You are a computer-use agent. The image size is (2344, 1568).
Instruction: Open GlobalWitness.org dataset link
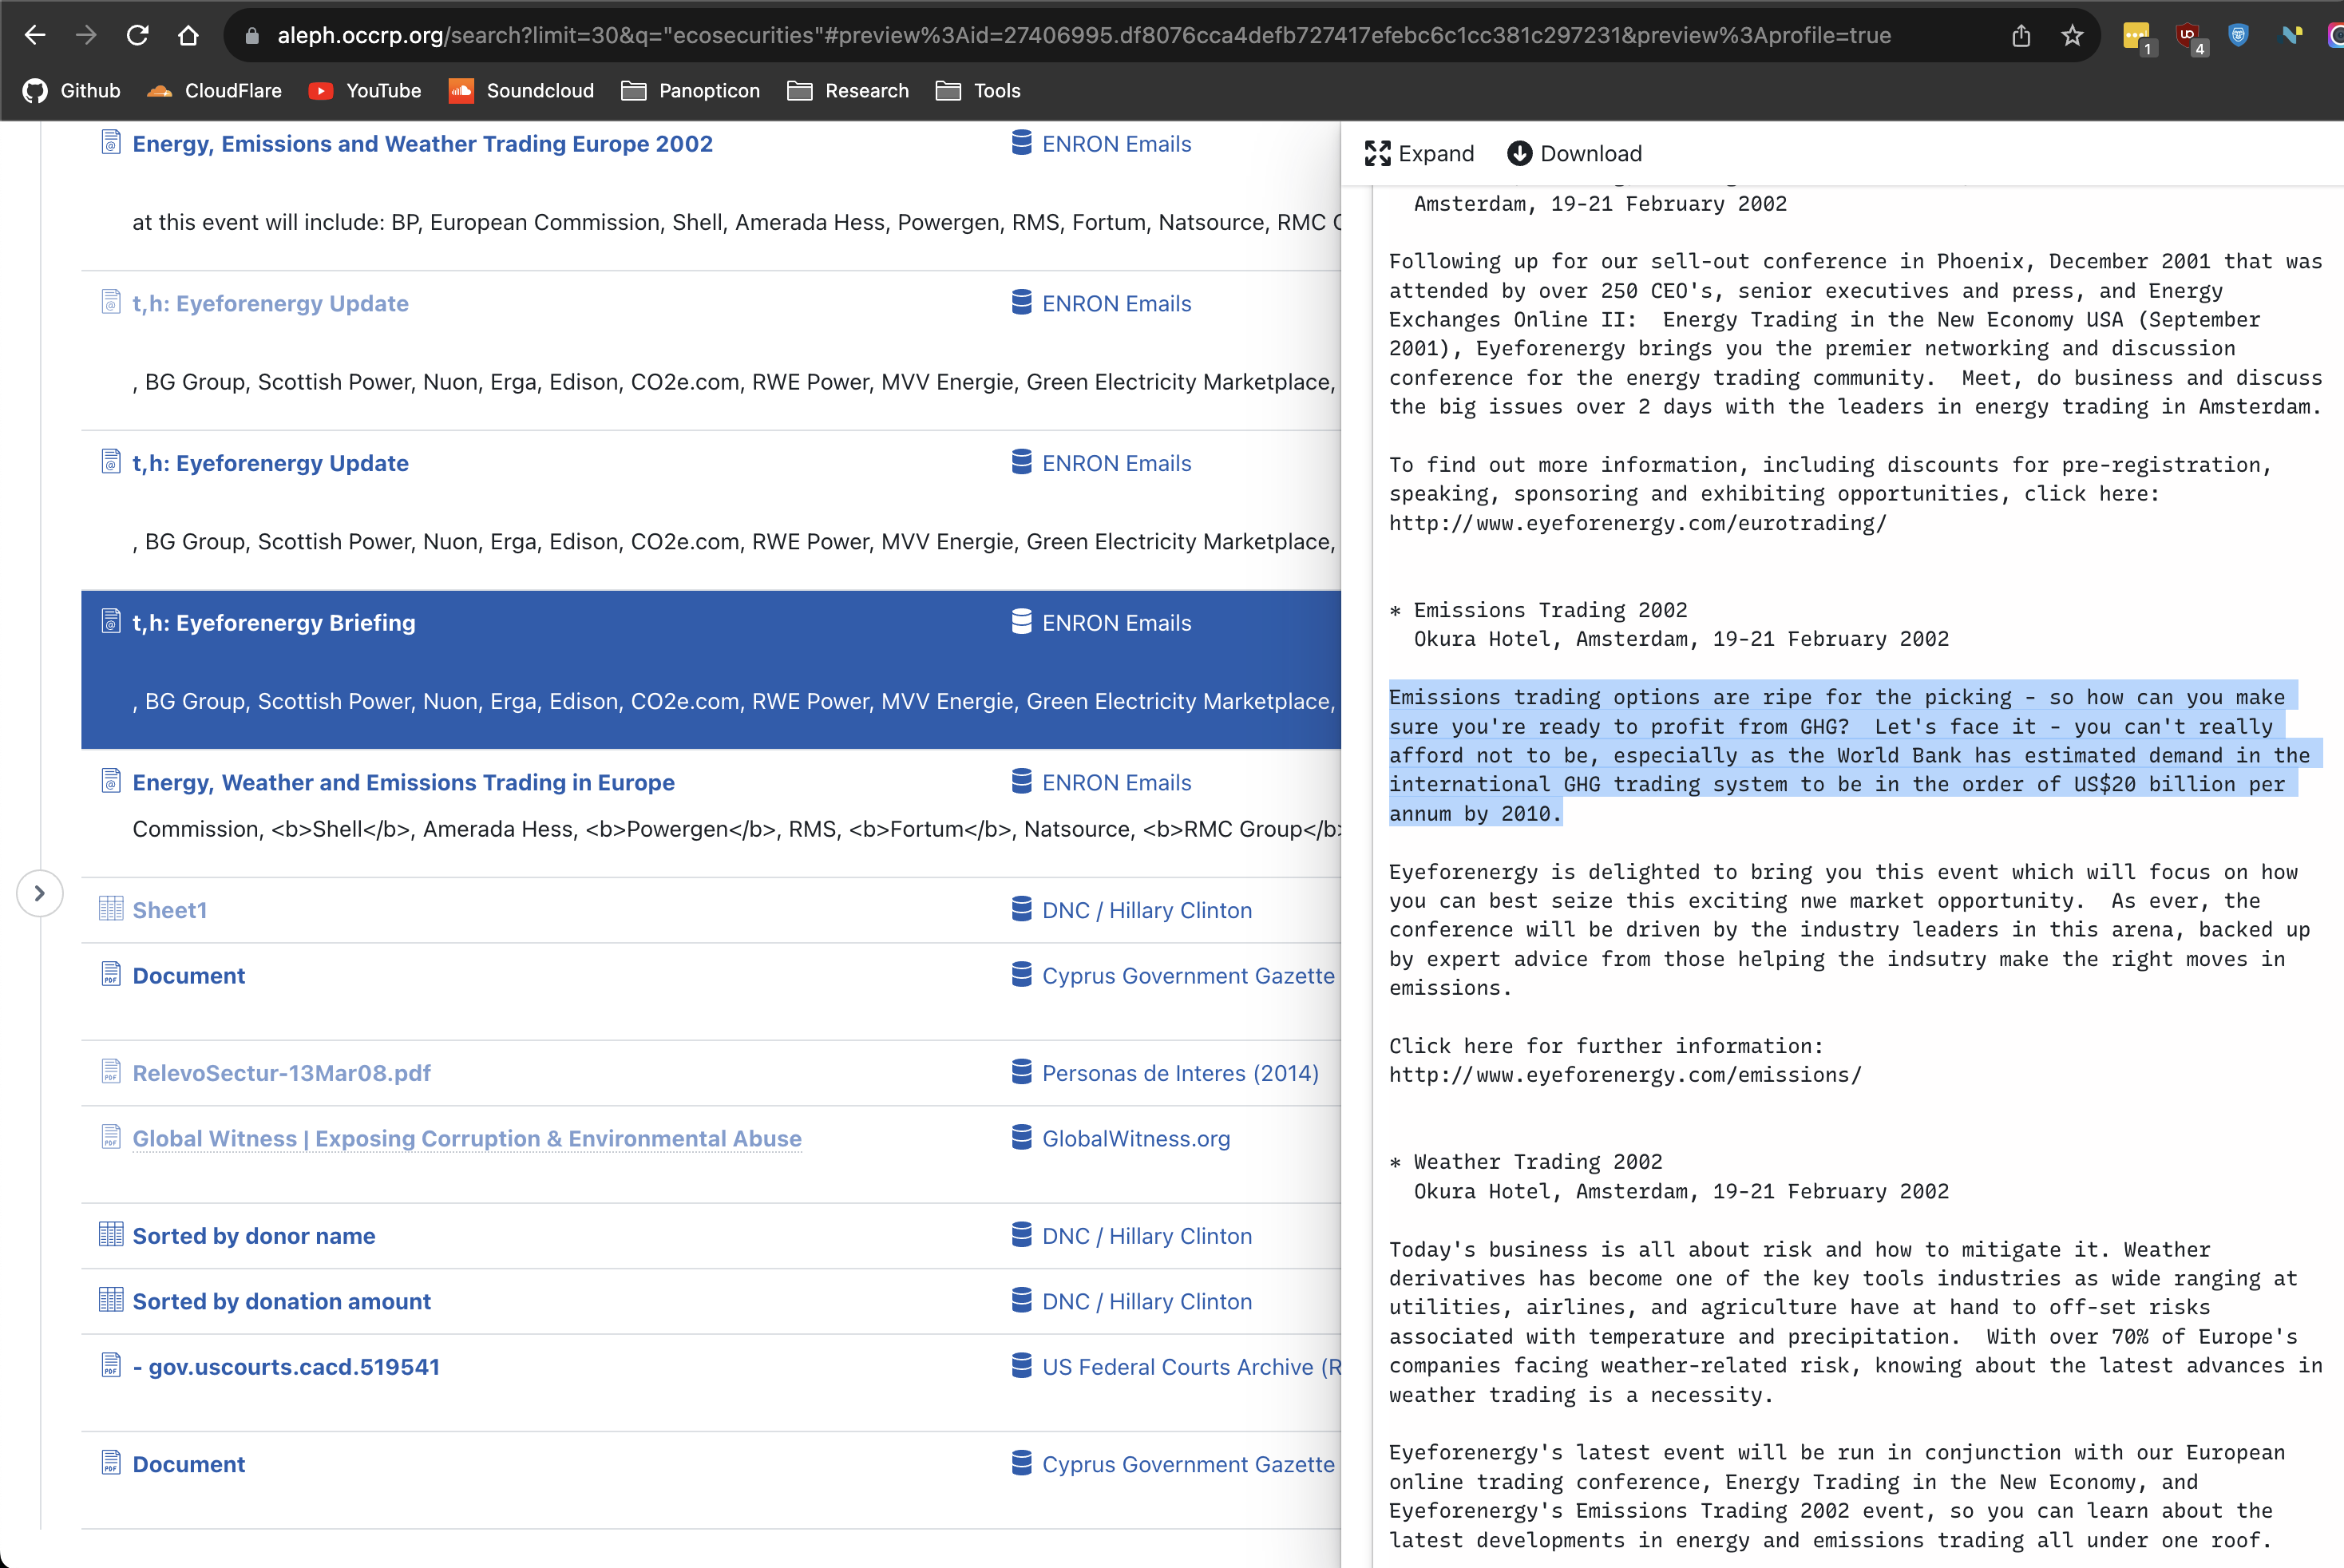[1136, 1139]
